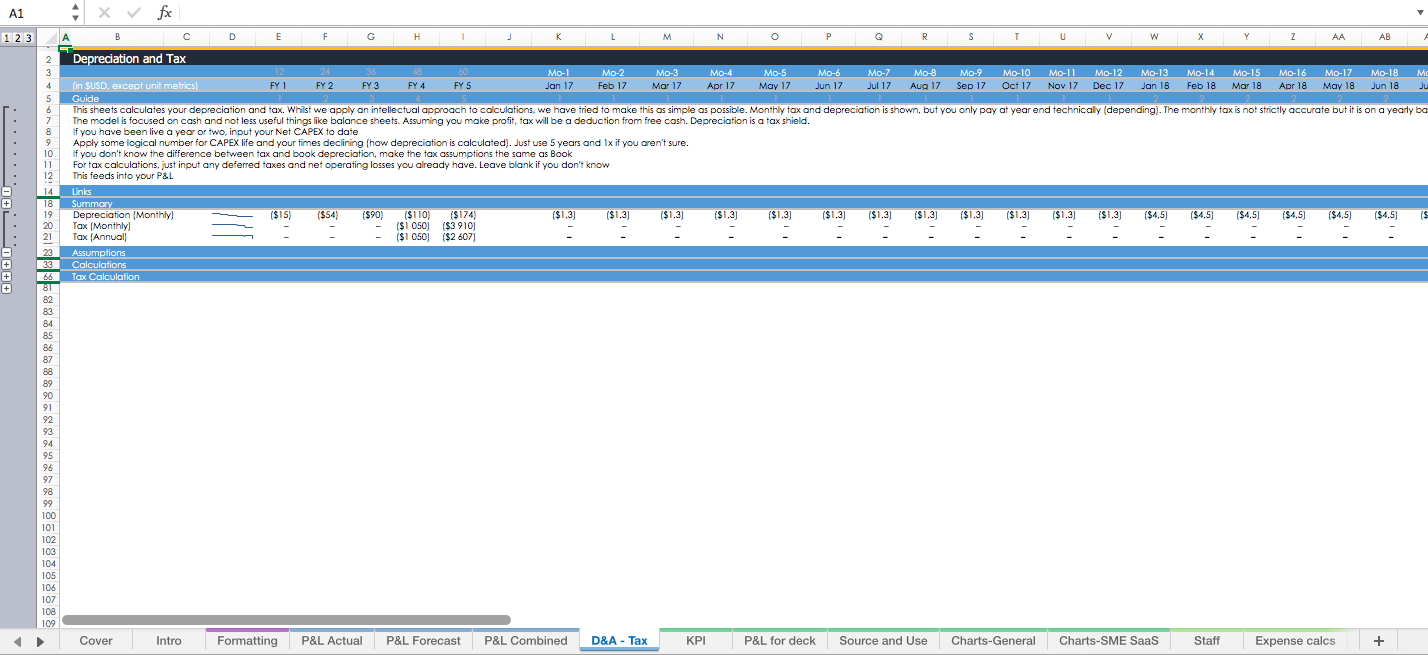Open the P&L for deck tab
Image resolution: width=1428 pixels, height=655 pixels.
click(x=780, y=641)
